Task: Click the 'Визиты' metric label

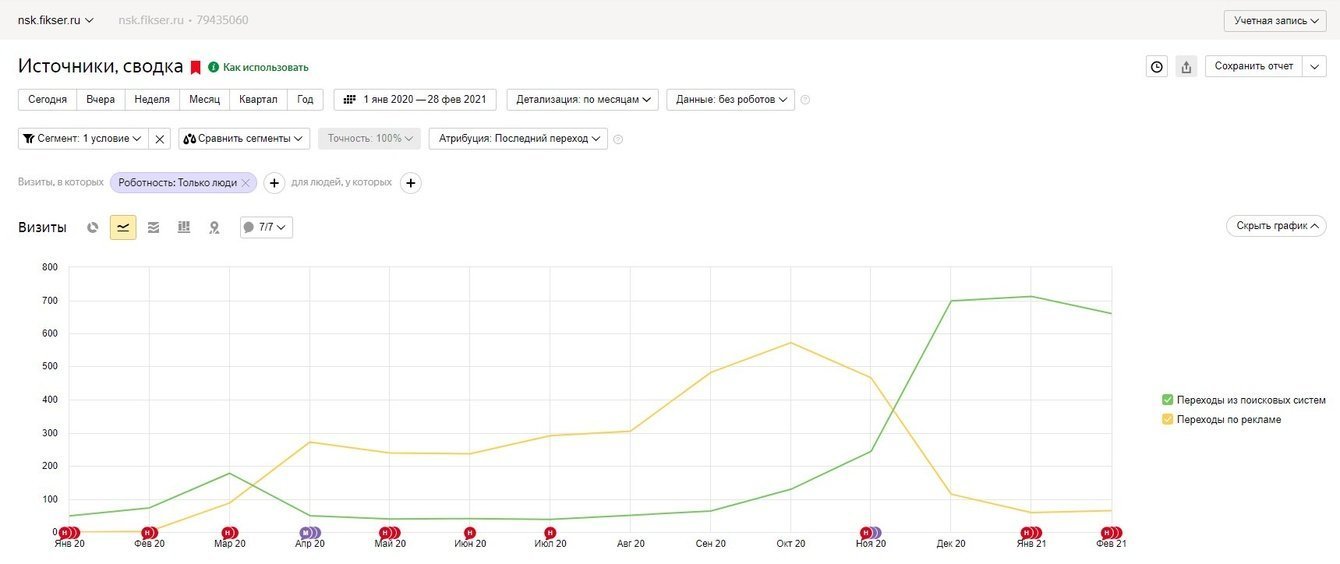Action: click(x=42, y=228)
